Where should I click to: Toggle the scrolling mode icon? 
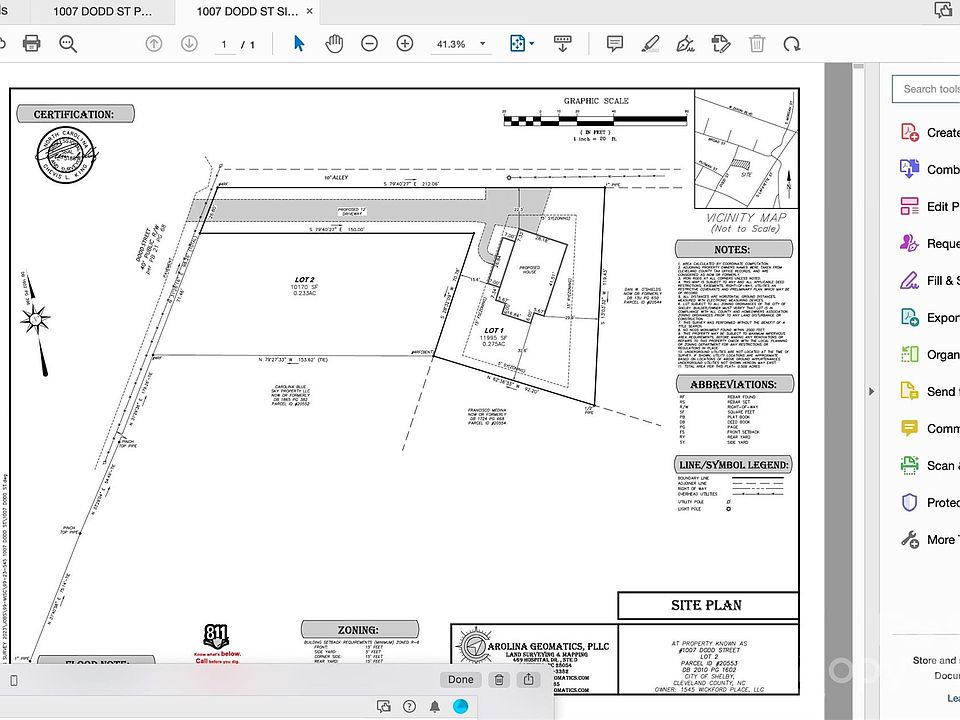click(x=562, y=43)
